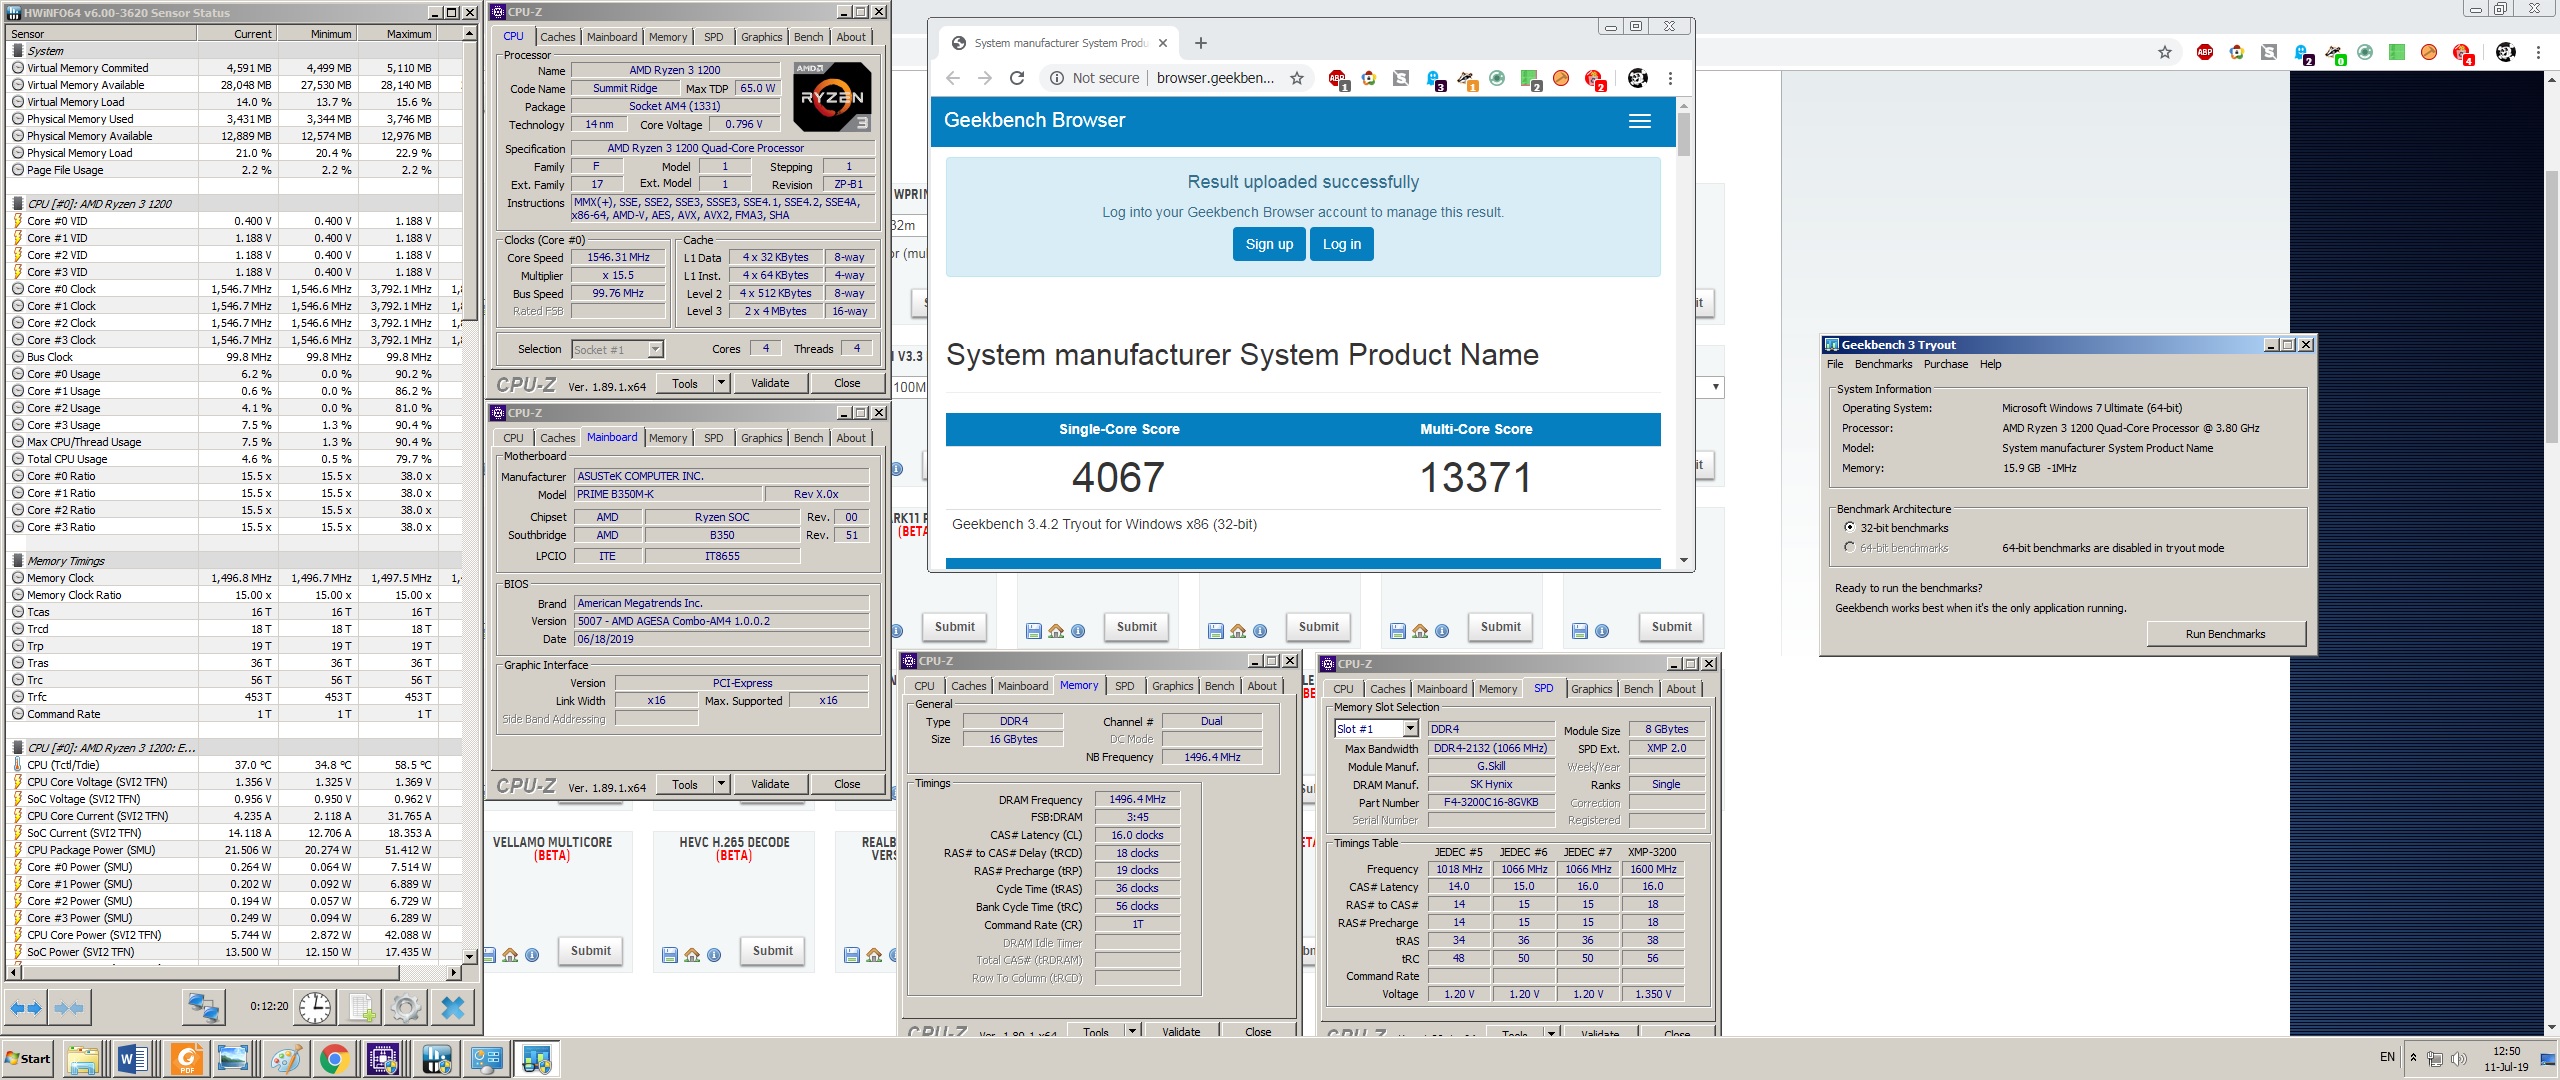Click bookmark star in background Chrome window
This screenshot has width=2560, height=1080.
[2165, 52]
